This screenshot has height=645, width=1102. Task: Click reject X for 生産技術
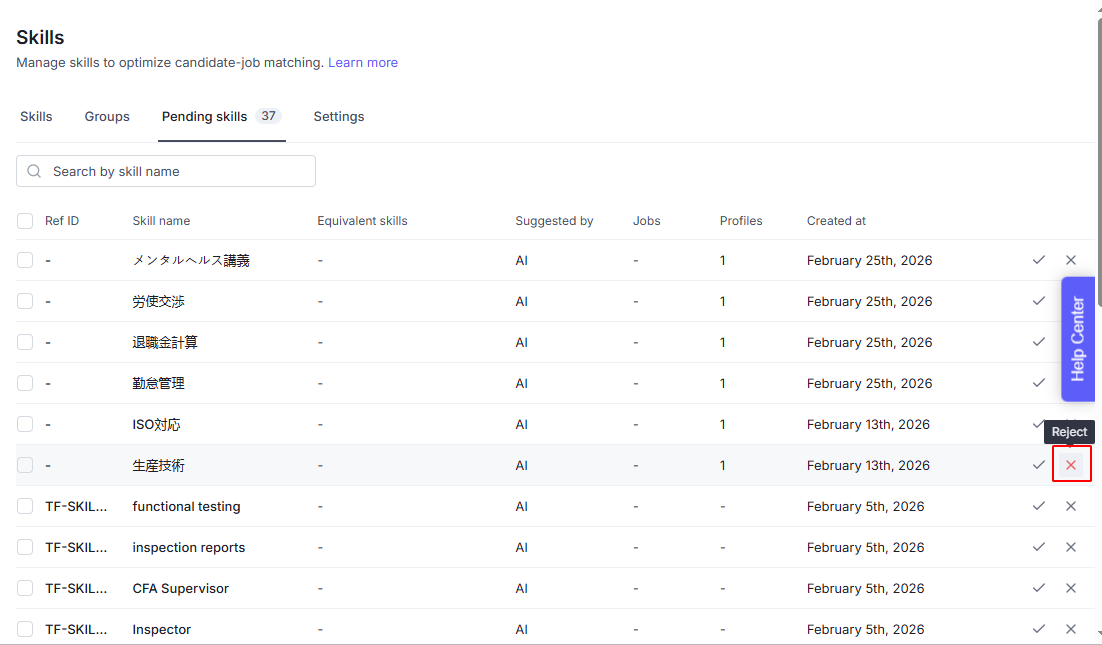click(1071, 465)
